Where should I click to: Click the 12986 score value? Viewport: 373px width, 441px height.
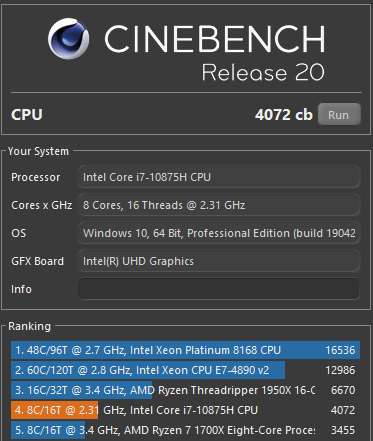click(340, 370)
